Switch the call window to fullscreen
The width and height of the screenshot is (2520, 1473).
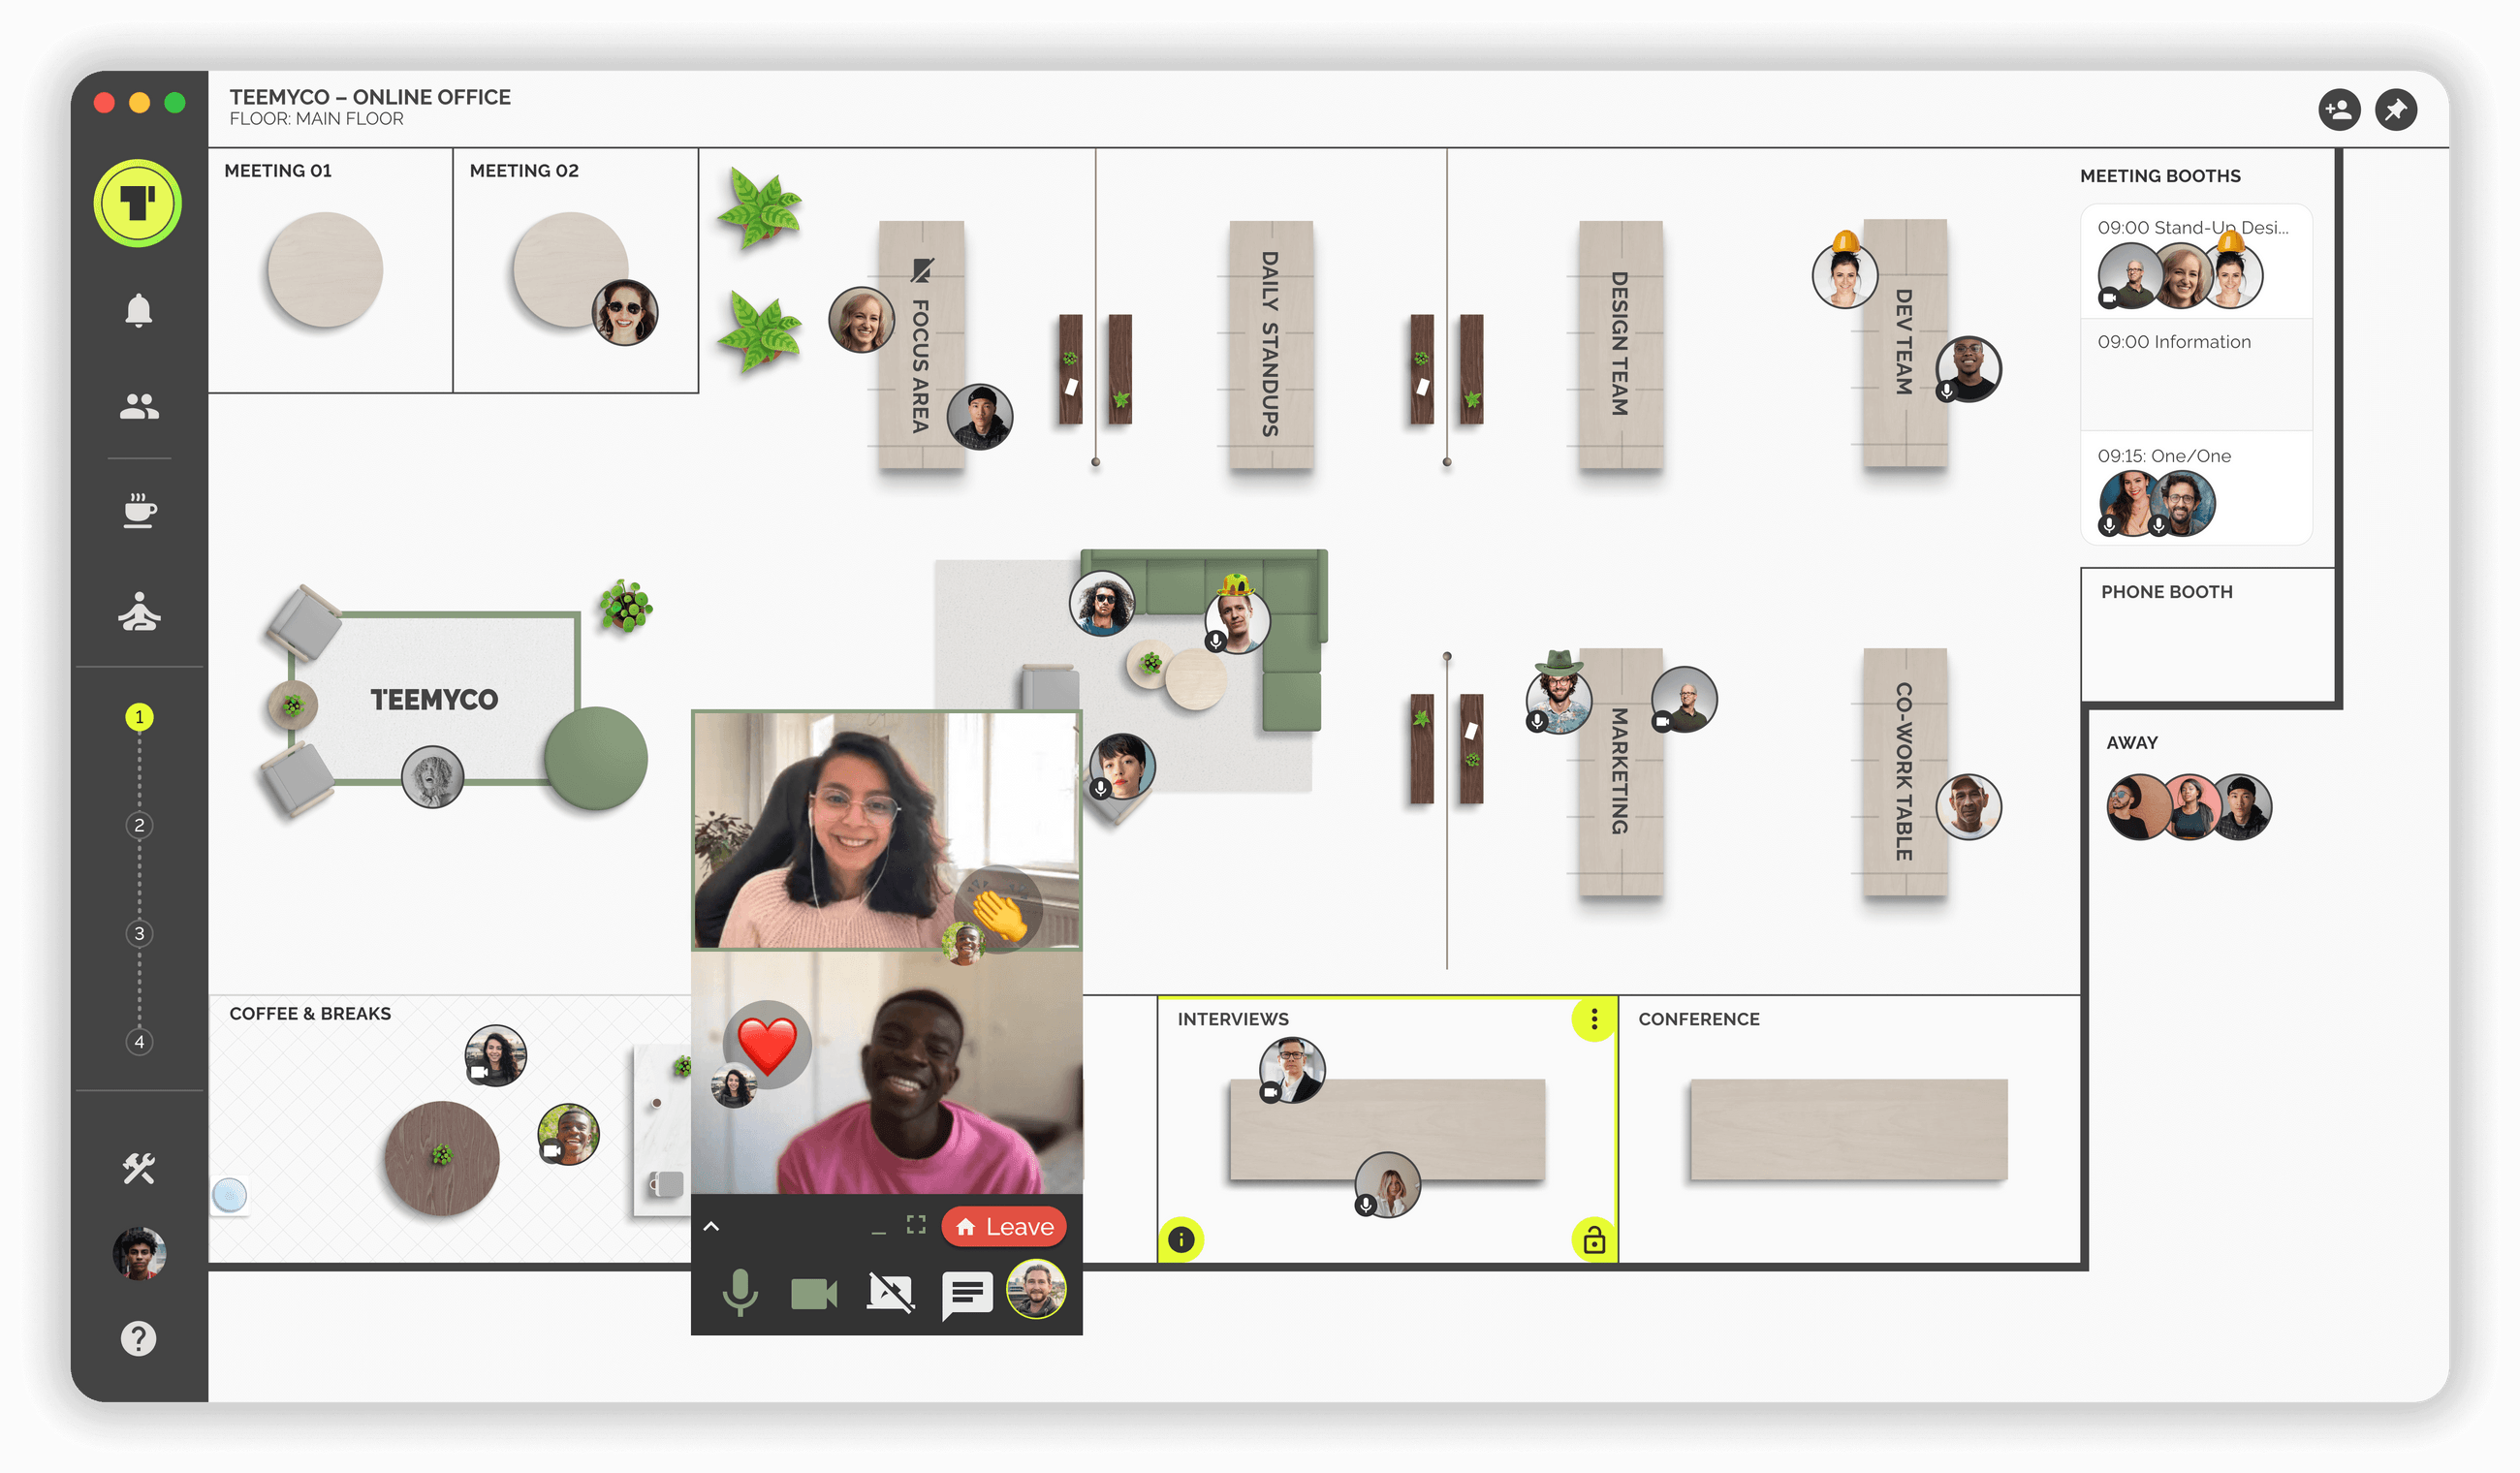(915, 1225)
